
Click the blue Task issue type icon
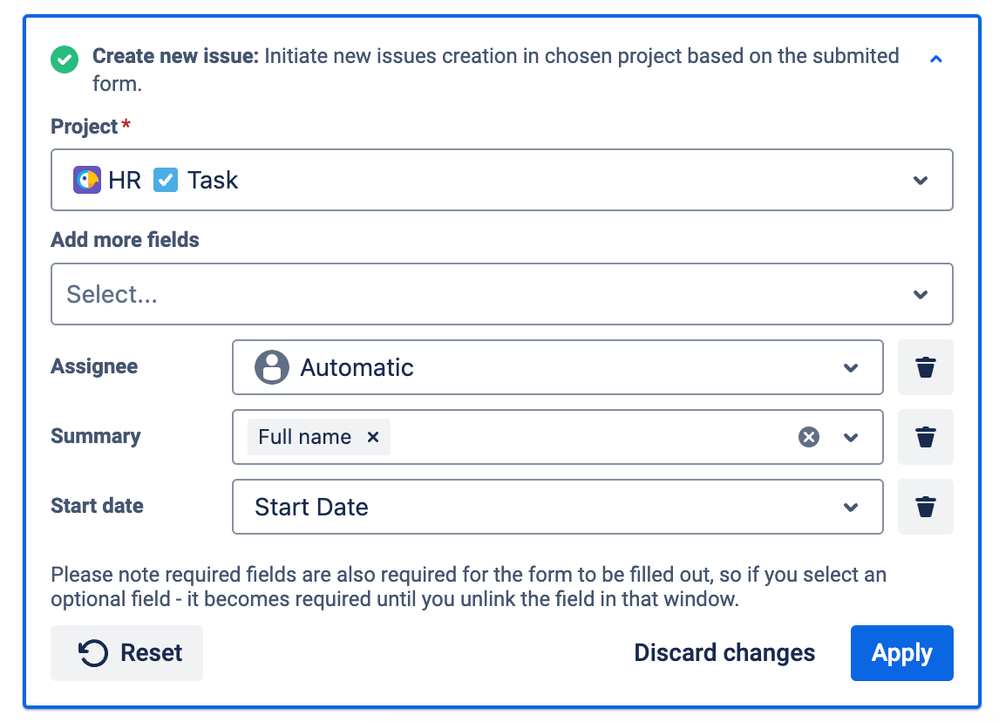pos(165,180)
